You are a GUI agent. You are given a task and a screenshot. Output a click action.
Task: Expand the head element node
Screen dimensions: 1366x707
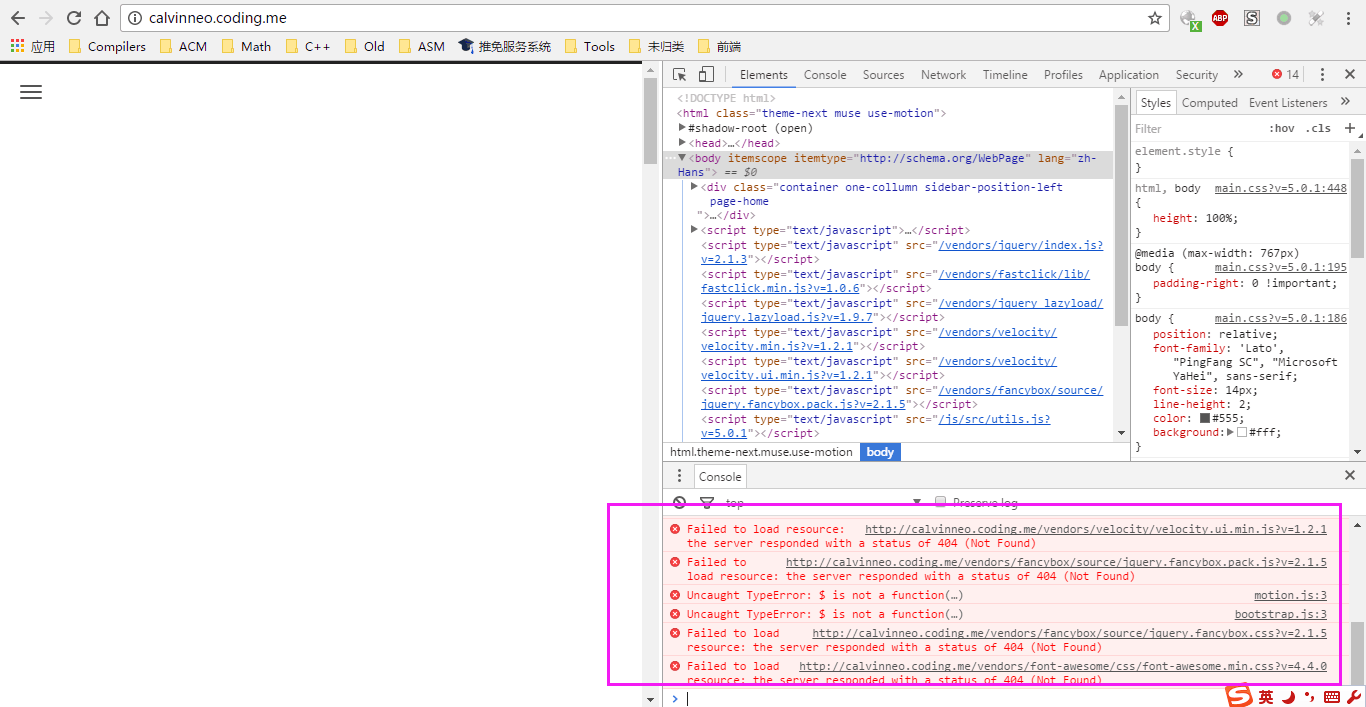683,143
